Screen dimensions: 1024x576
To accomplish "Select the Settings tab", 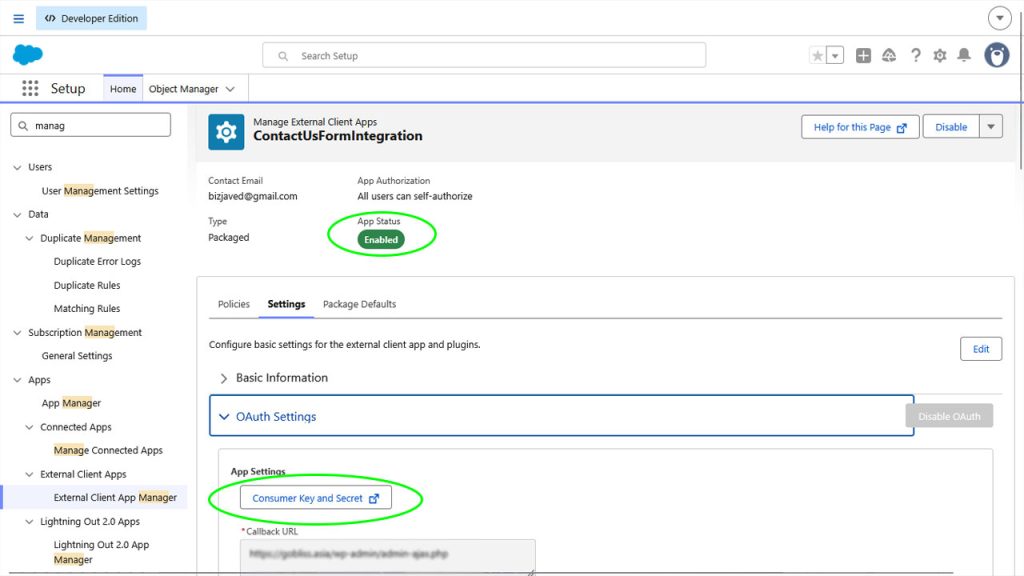I will coord(286,304).
